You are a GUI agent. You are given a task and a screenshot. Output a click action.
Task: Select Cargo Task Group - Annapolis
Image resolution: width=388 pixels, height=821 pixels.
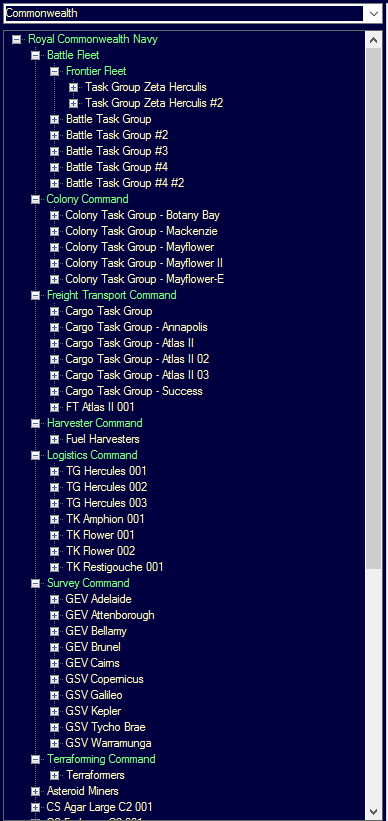tap(136, 327)
